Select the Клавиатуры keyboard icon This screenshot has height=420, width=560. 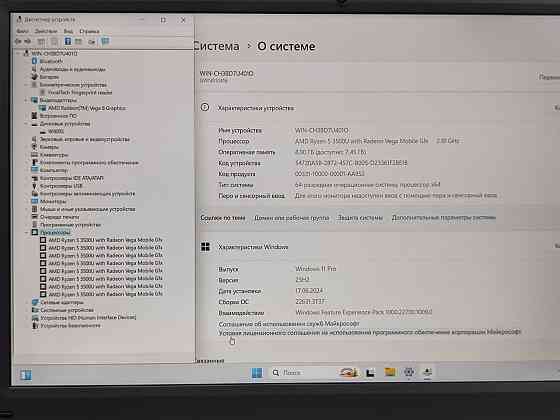point(34,155)
